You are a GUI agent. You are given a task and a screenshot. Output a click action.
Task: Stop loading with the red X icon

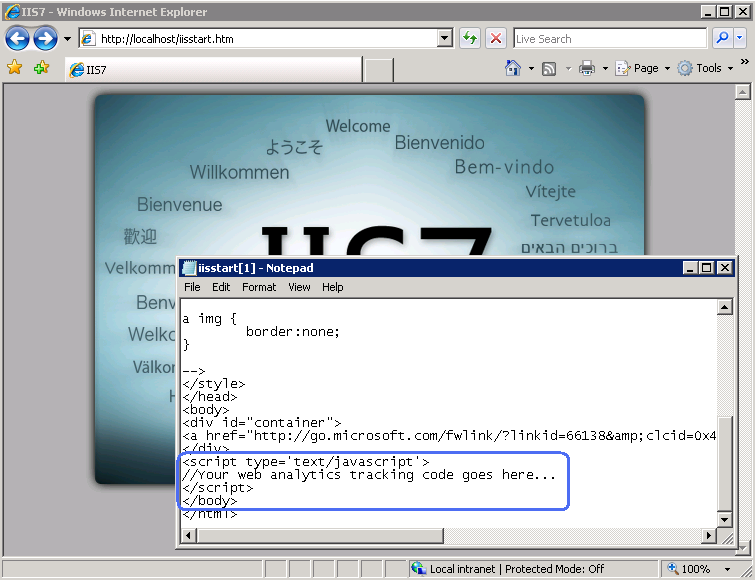pos(496,38)
